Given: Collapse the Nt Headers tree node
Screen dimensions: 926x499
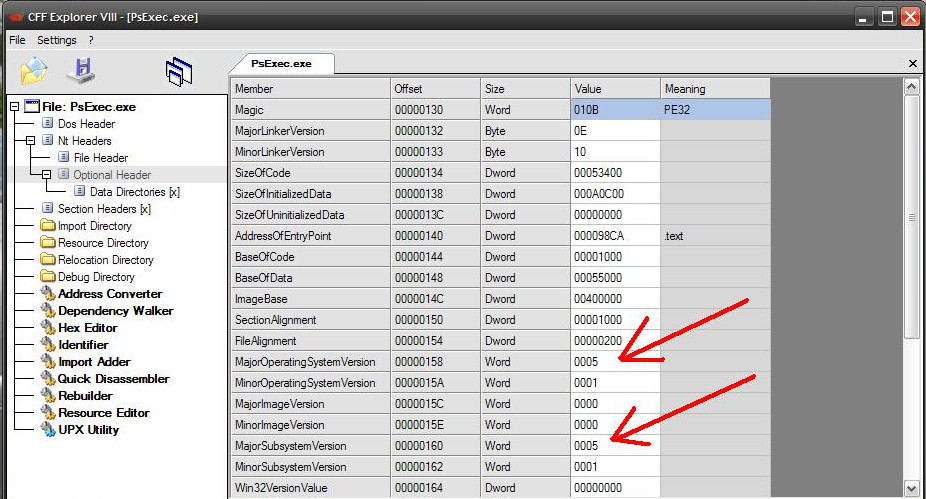Looking at the screenshot, I should click(x=30, y=141).
